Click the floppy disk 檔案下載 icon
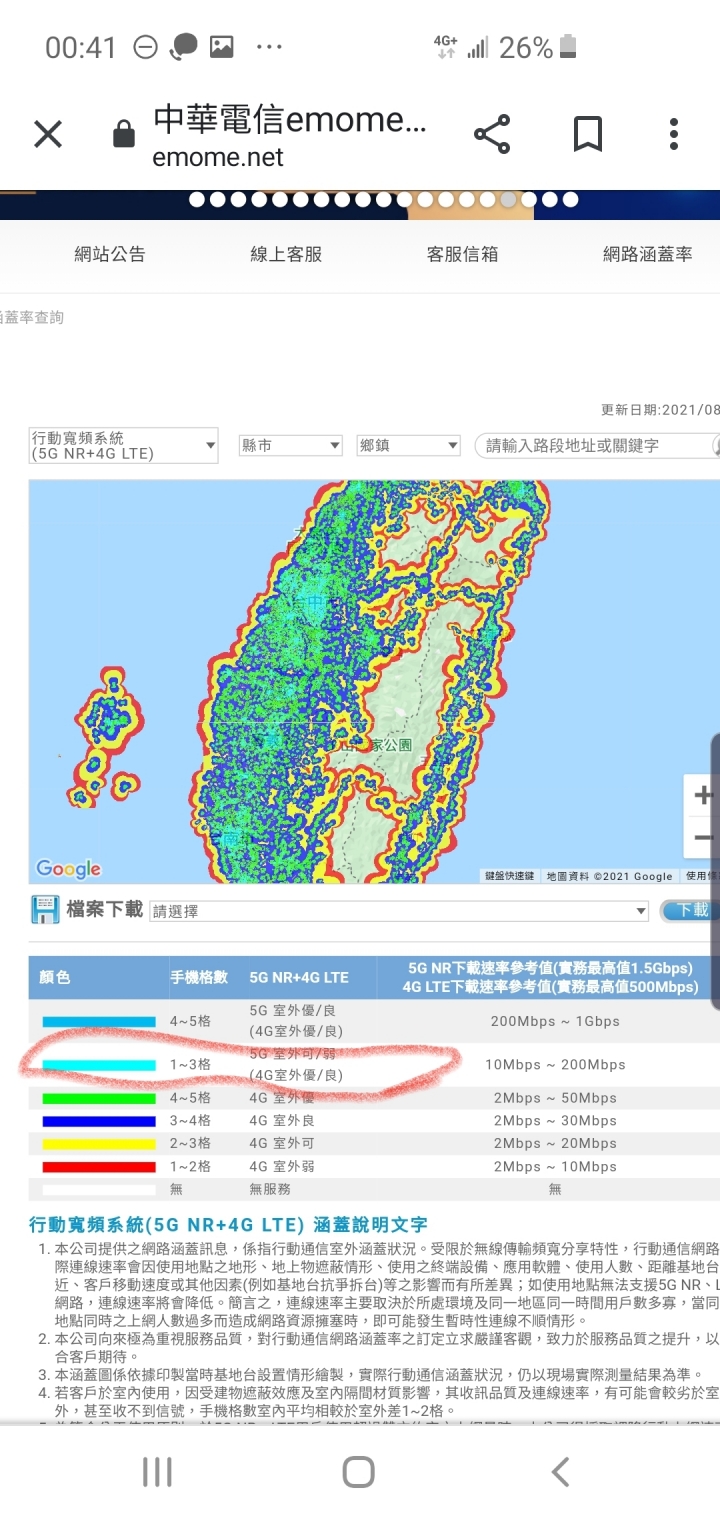 pos(46,909)
